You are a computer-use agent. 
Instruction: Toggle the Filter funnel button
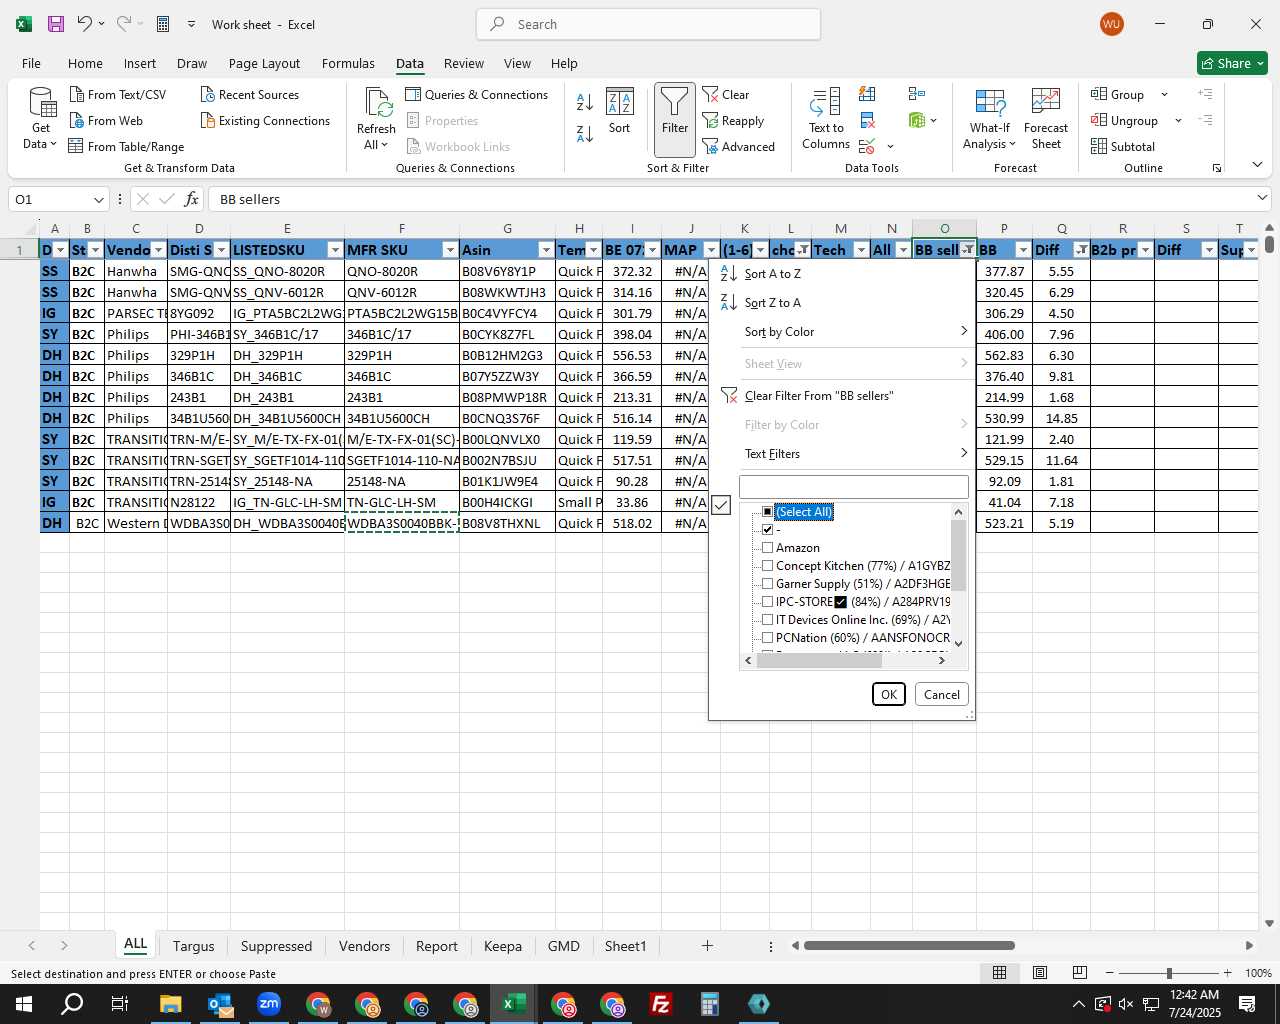[675, 119]
